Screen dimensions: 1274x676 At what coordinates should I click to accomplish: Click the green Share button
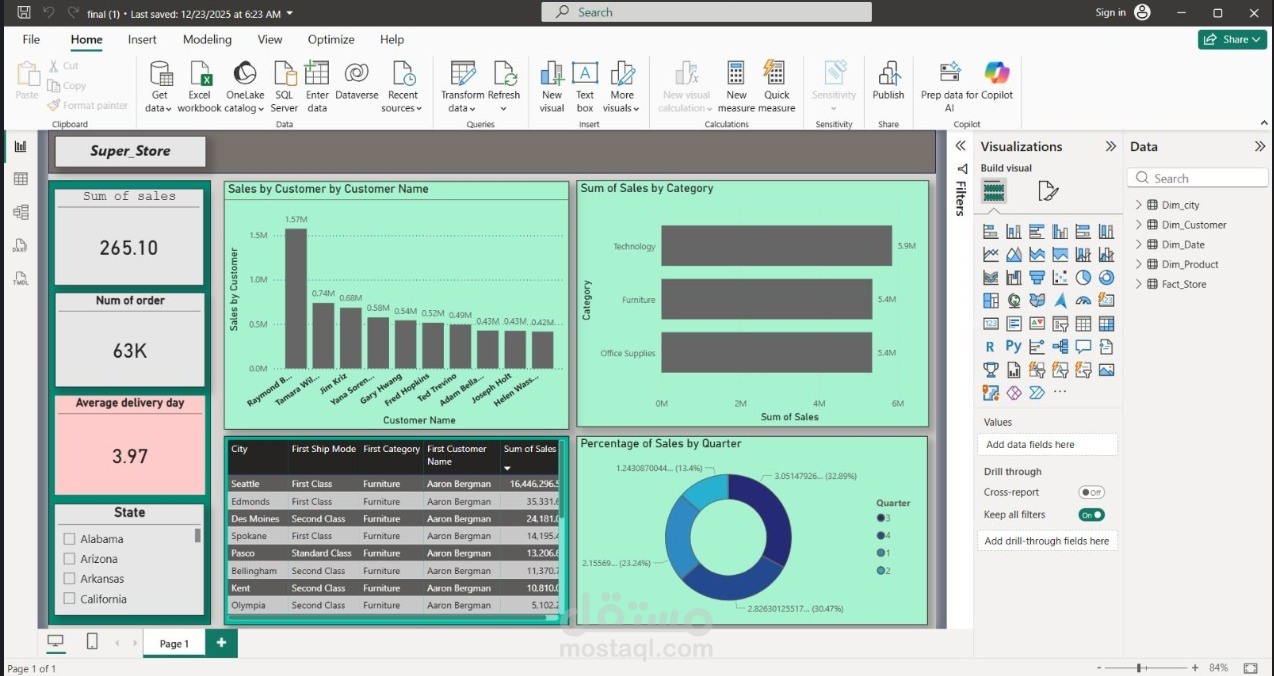pyautogui.click(x=1231, y=39)
